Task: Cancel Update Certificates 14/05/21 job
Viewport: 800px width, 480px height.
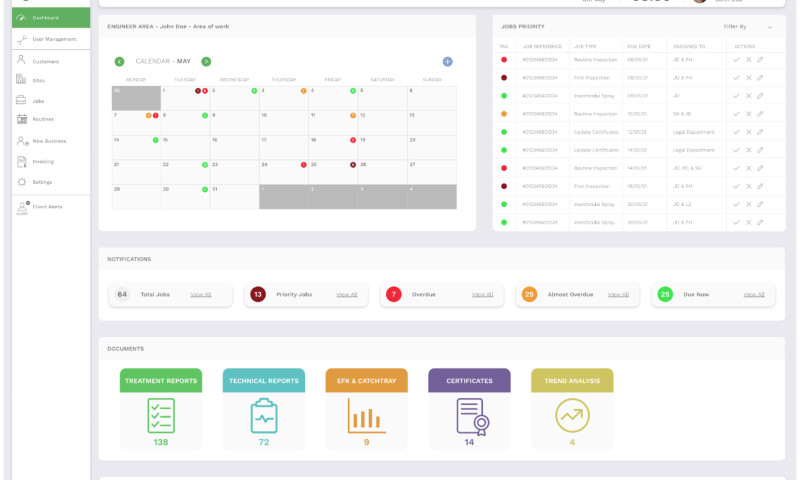Action: pos(748,150)
